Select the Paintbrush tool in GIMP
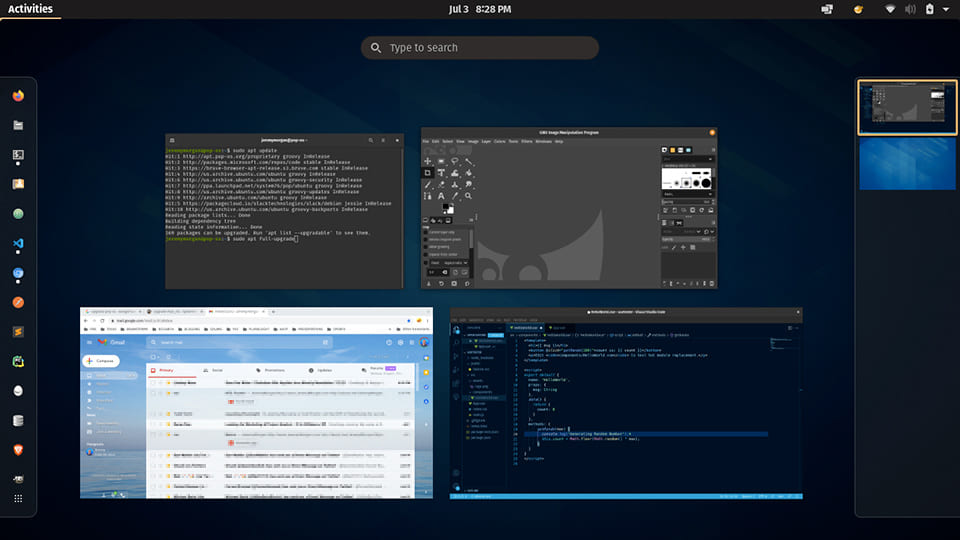 [x=427, y=184]
